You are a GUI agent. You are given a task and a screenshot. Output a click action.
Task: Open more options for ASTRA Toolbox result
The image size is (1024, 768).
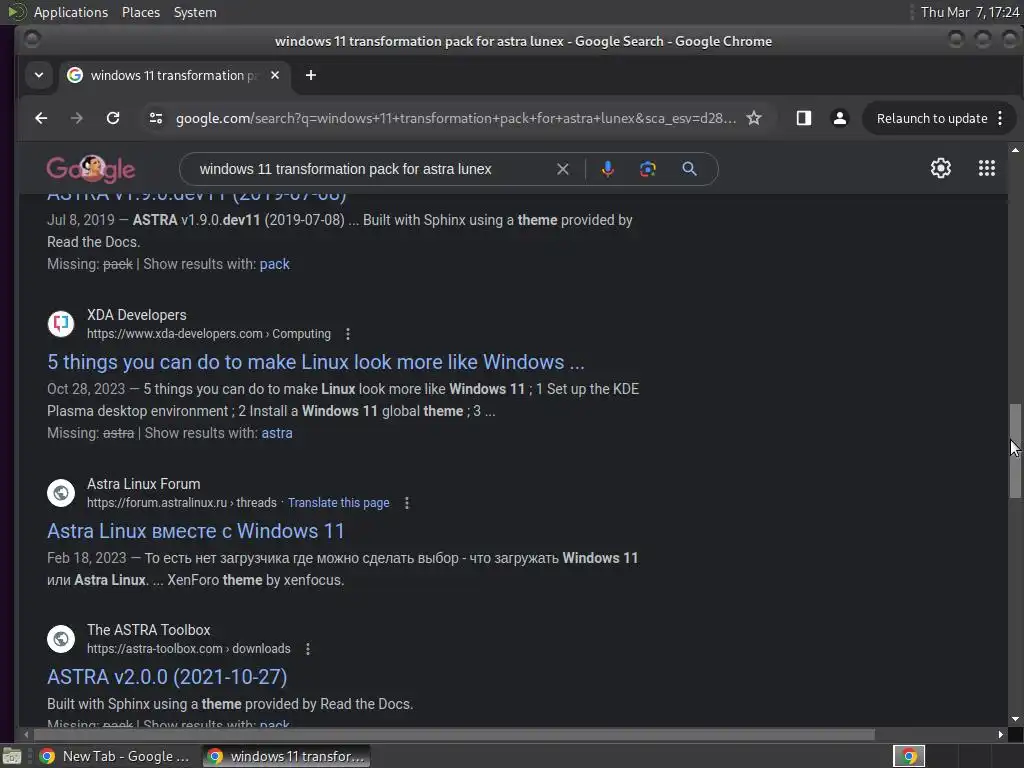point(308,649)
